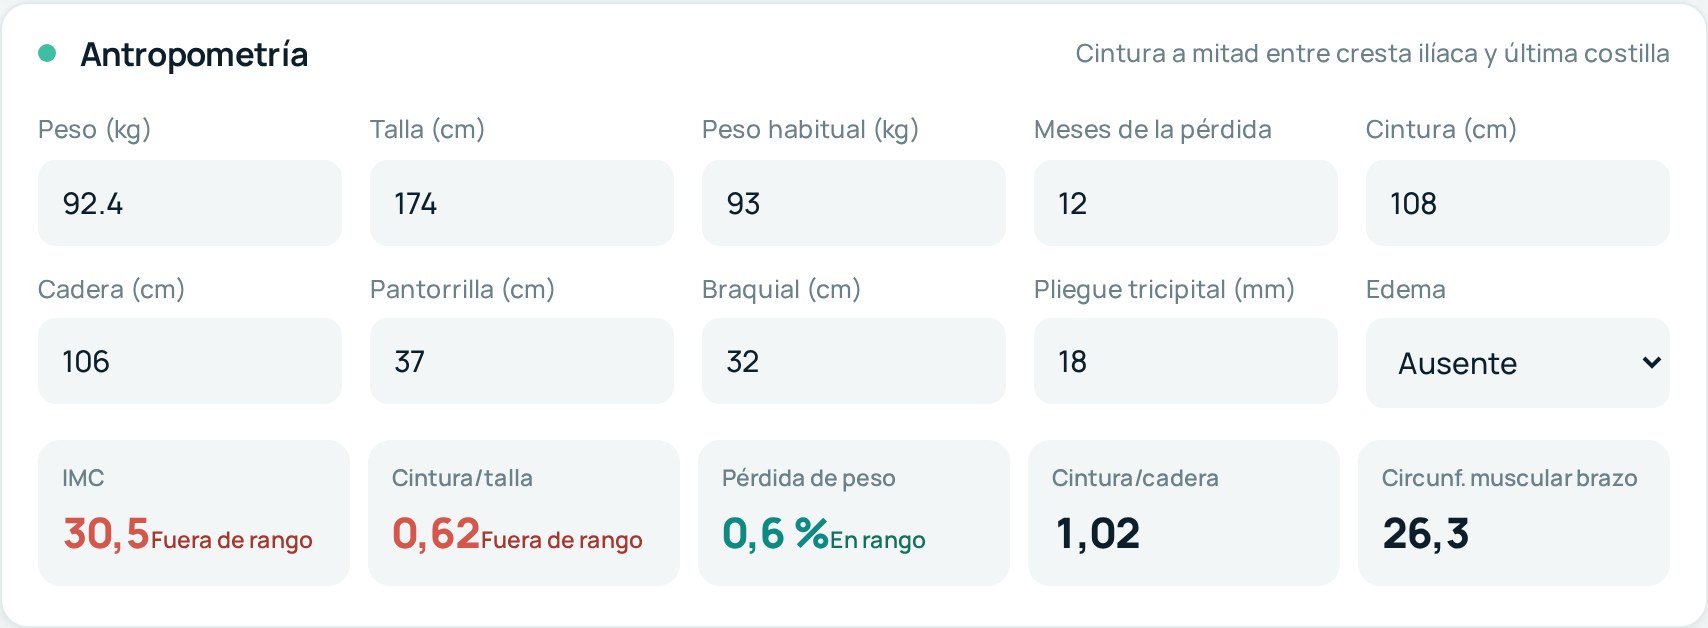Open the Pérdida de peso result card
The width and height of the screenshot is (1708, 628).
[x=854, y=513]
